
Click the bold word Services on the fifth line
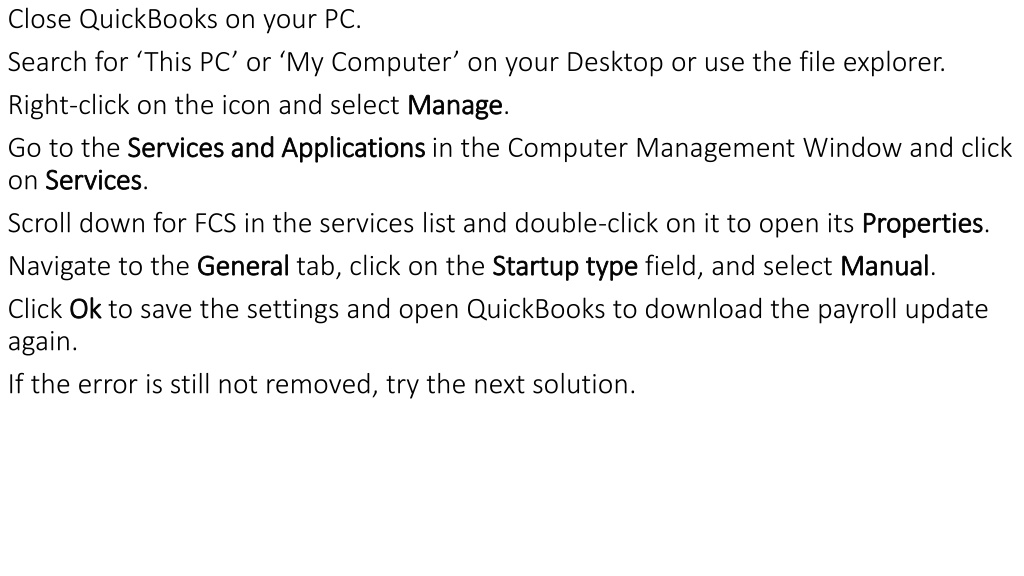click(93, 181)
